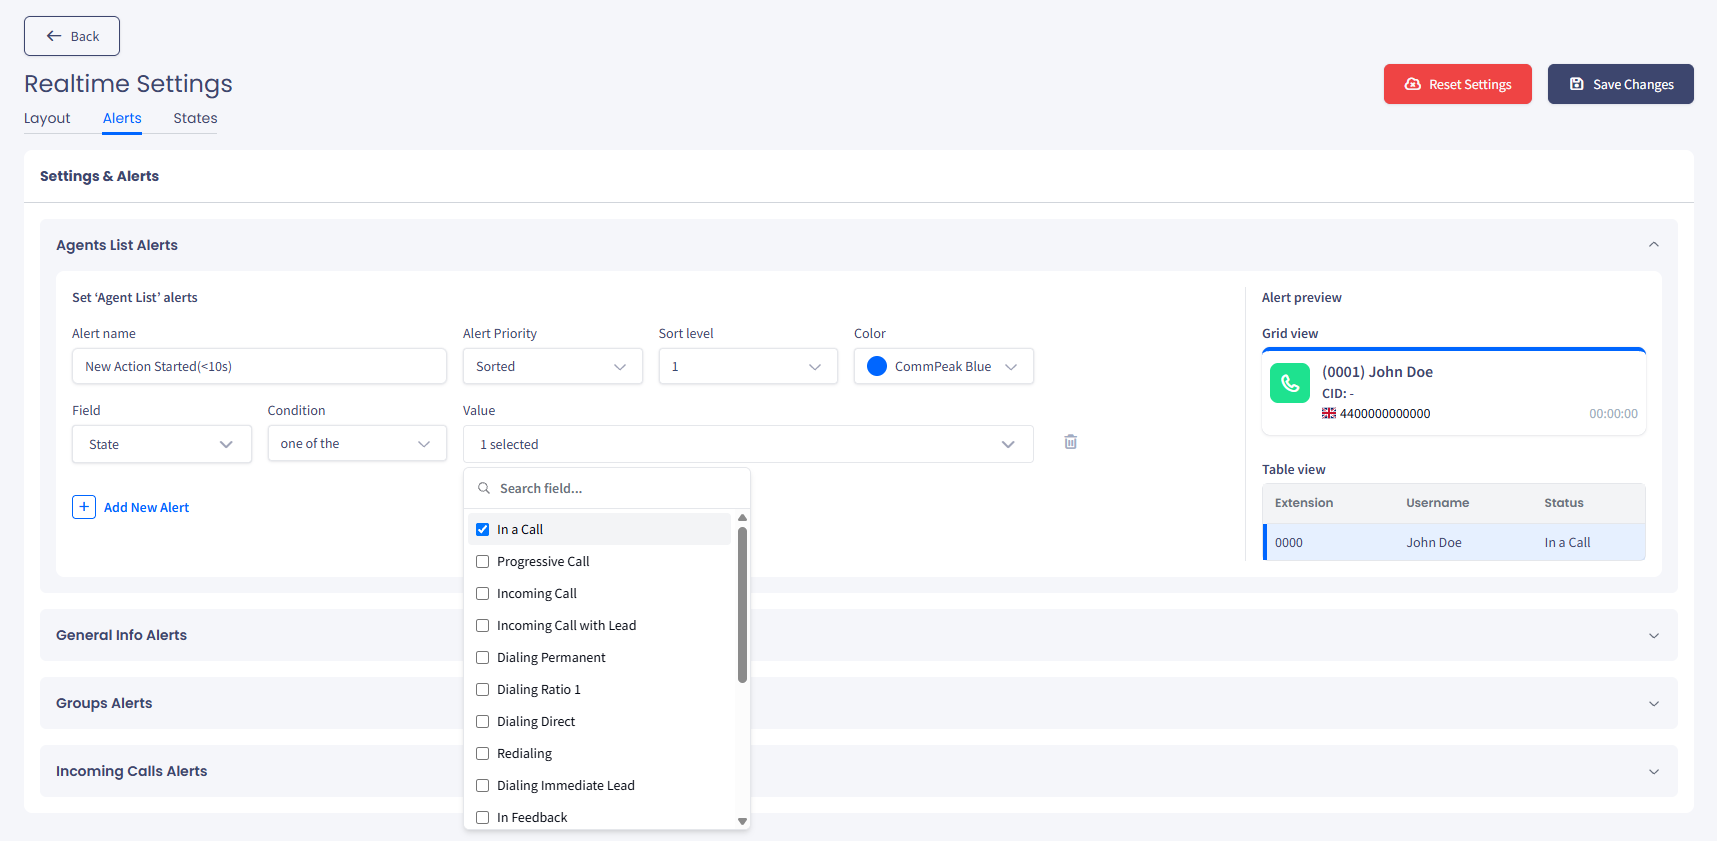The width and height of the screenshot is (1717, 841).
Task: Expand the Incoming Calls Alerts section
Action: [1654, 771]
